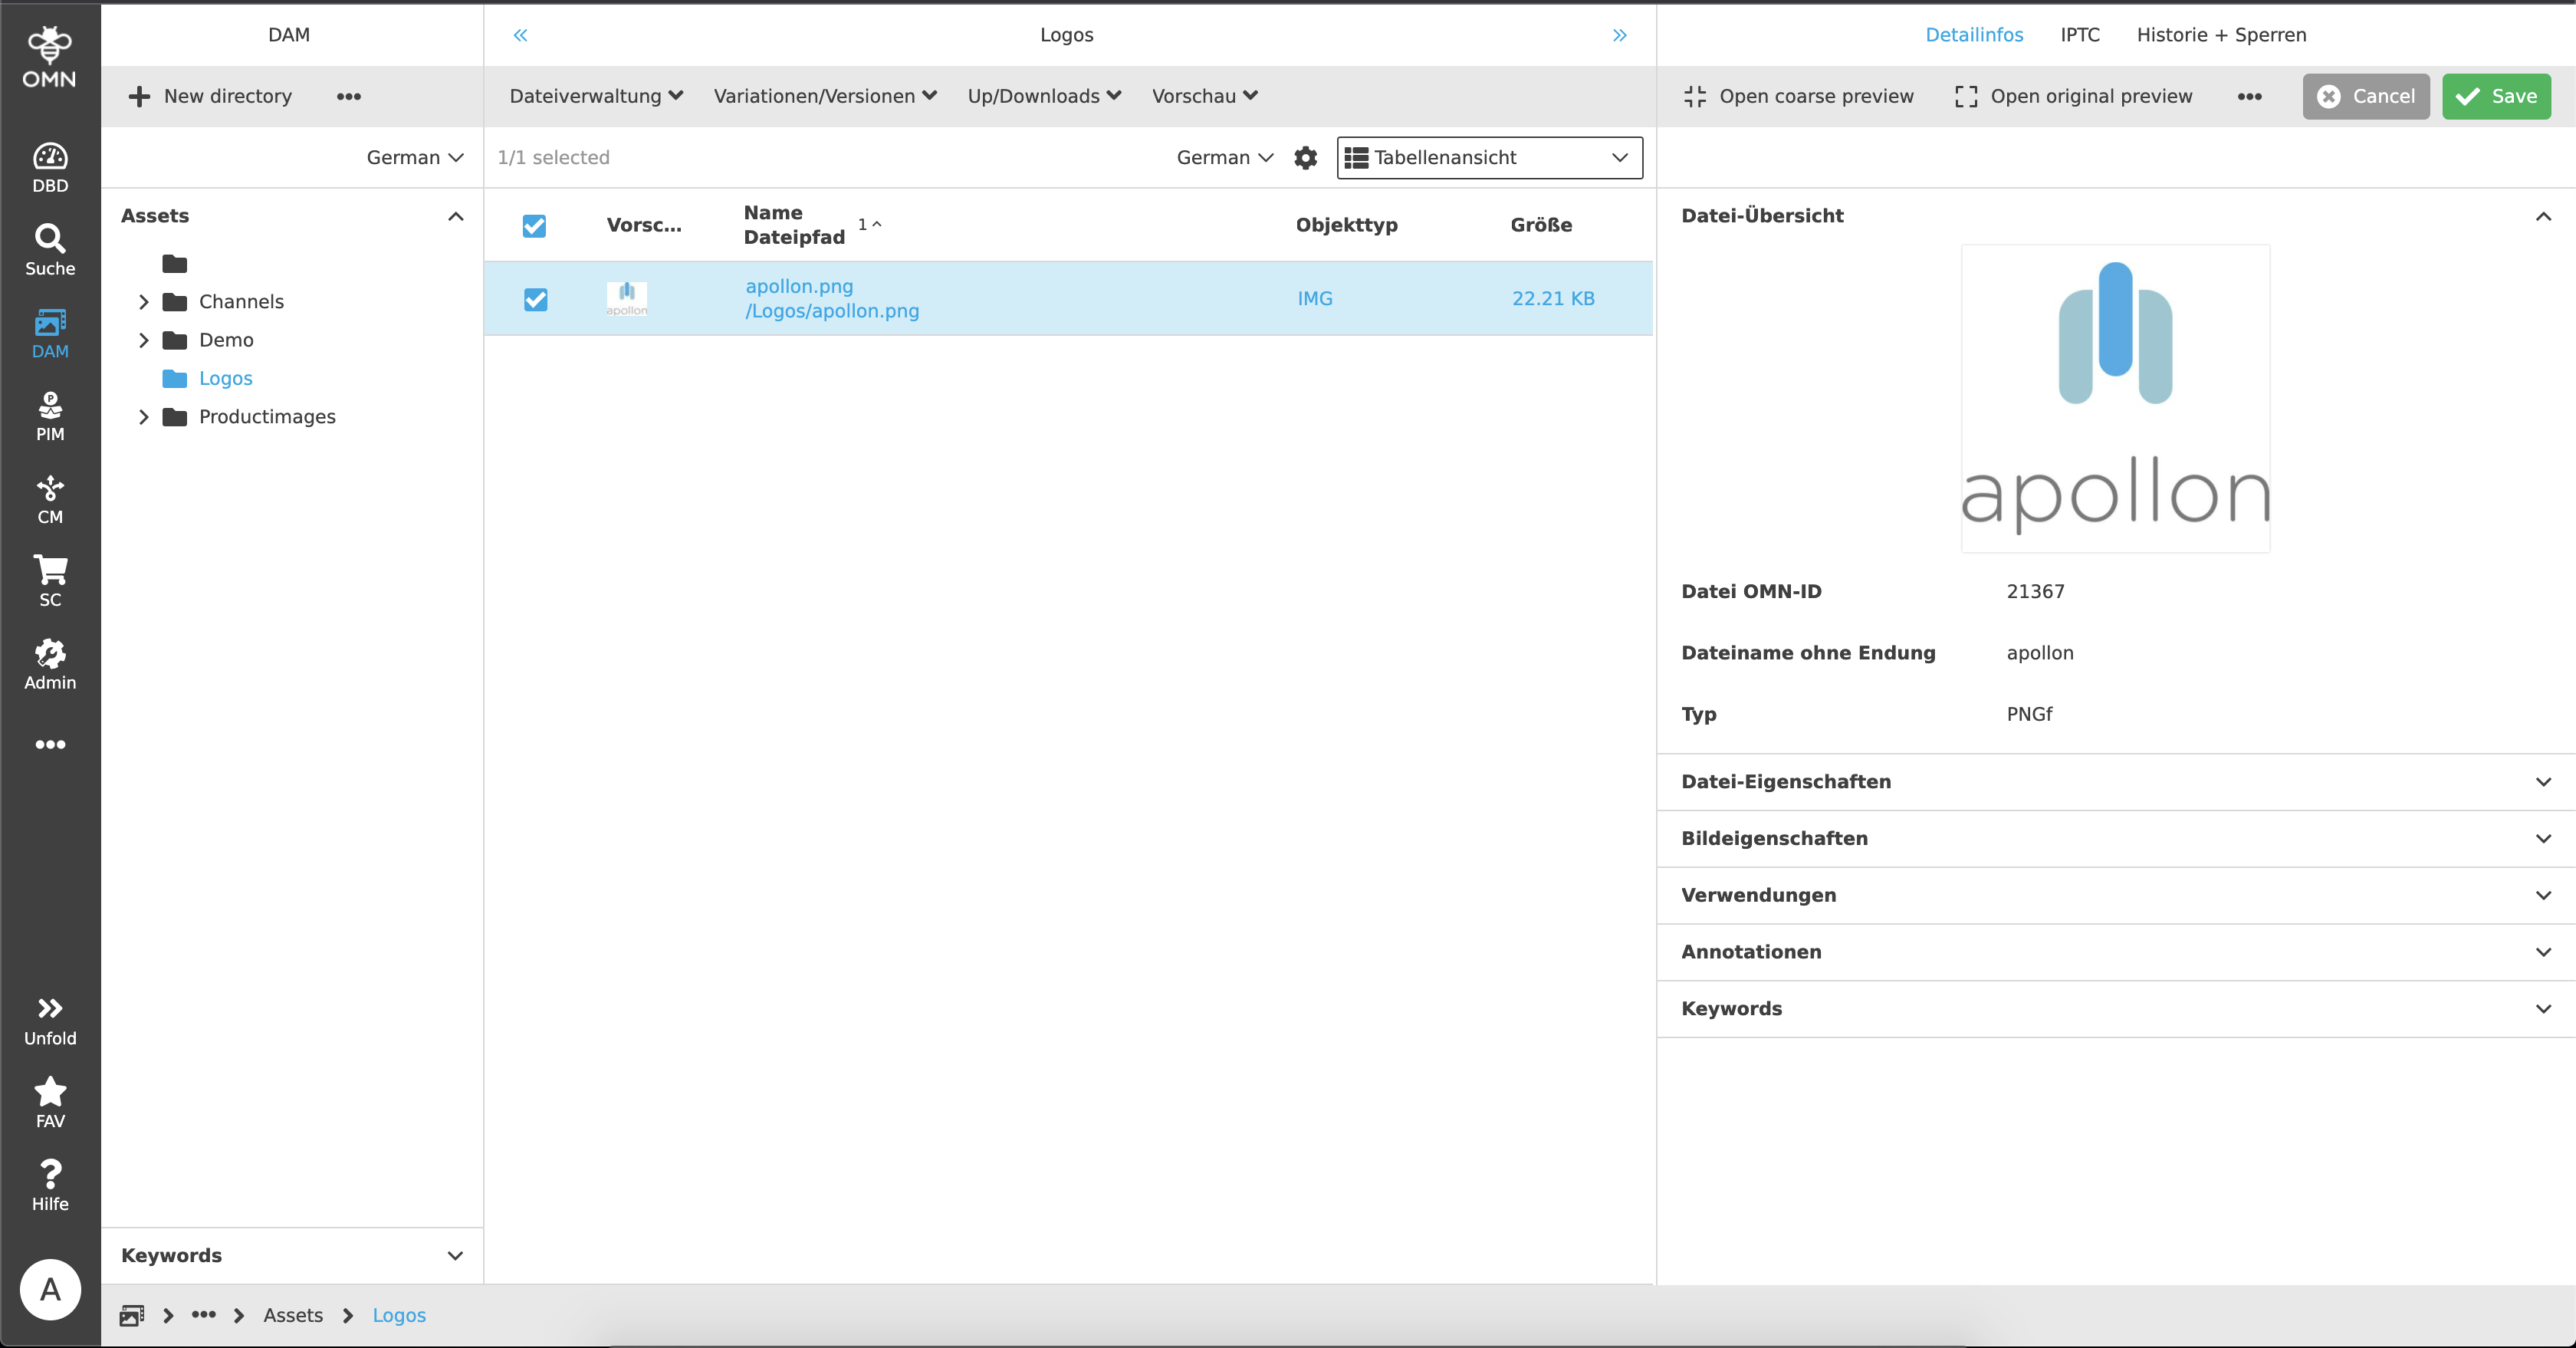This screenshot has width=2576, height=1348.
Task: Click Unfold to expand the sidebar
Action: tap(50, 1019)
